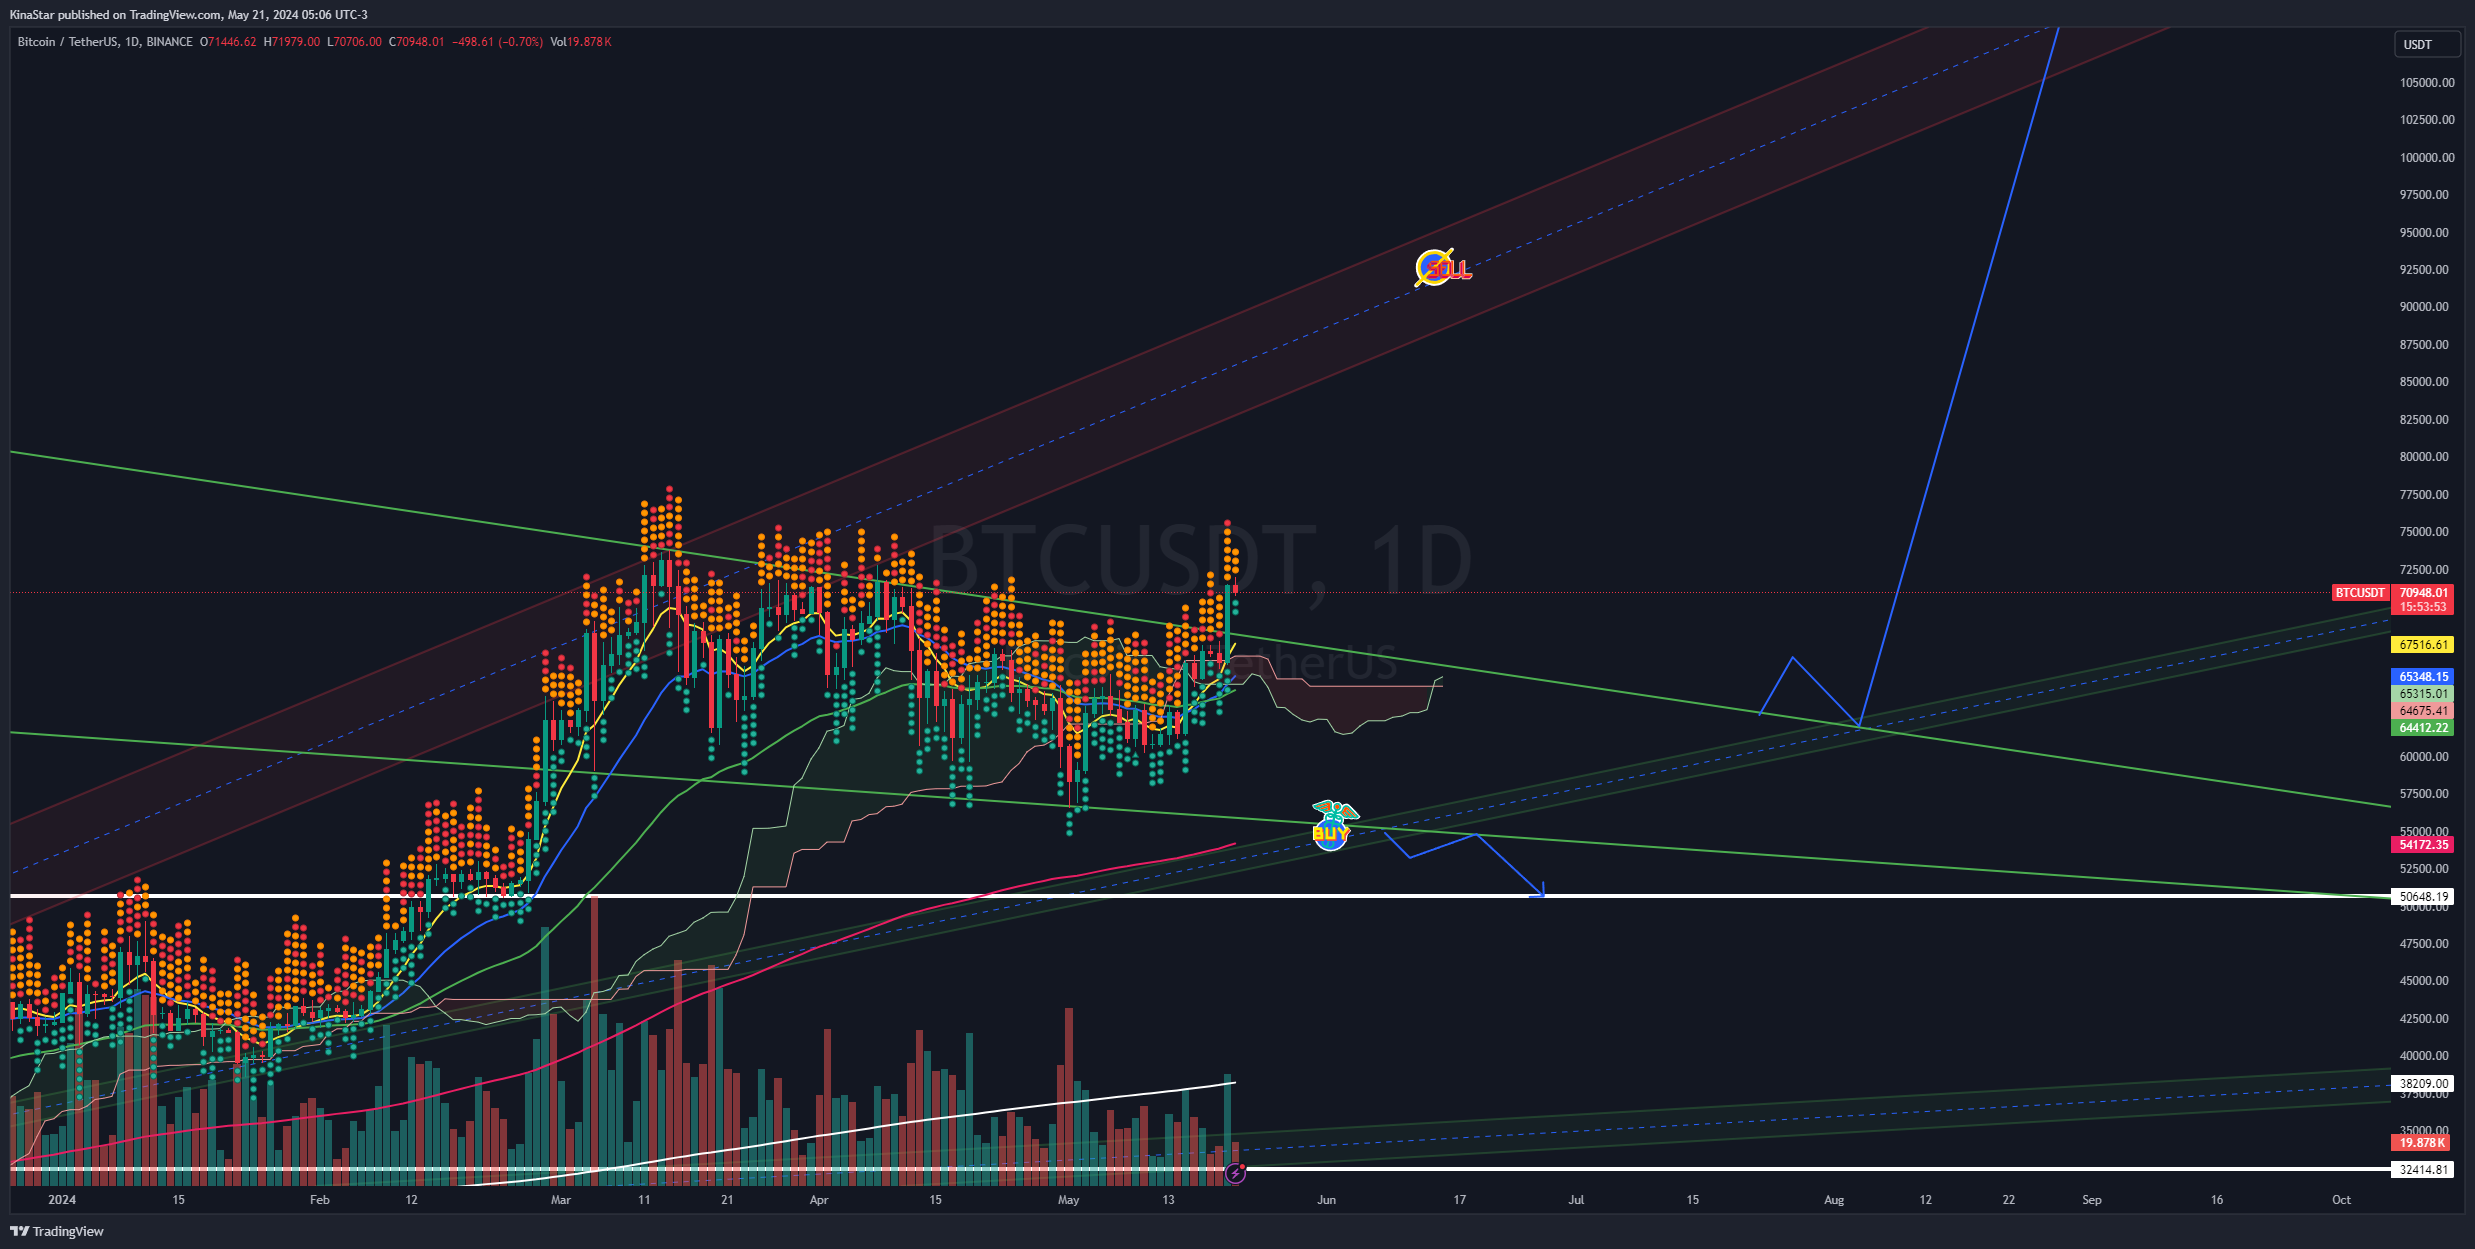2475x1249 pixels.
Task: Click the Bitcoin / TetherUS symbol title
Action: (x=68, y=42)
